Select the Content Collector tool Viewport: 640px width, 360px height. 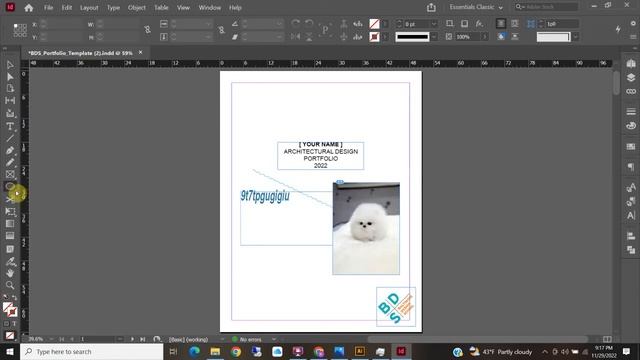(10, 113)
